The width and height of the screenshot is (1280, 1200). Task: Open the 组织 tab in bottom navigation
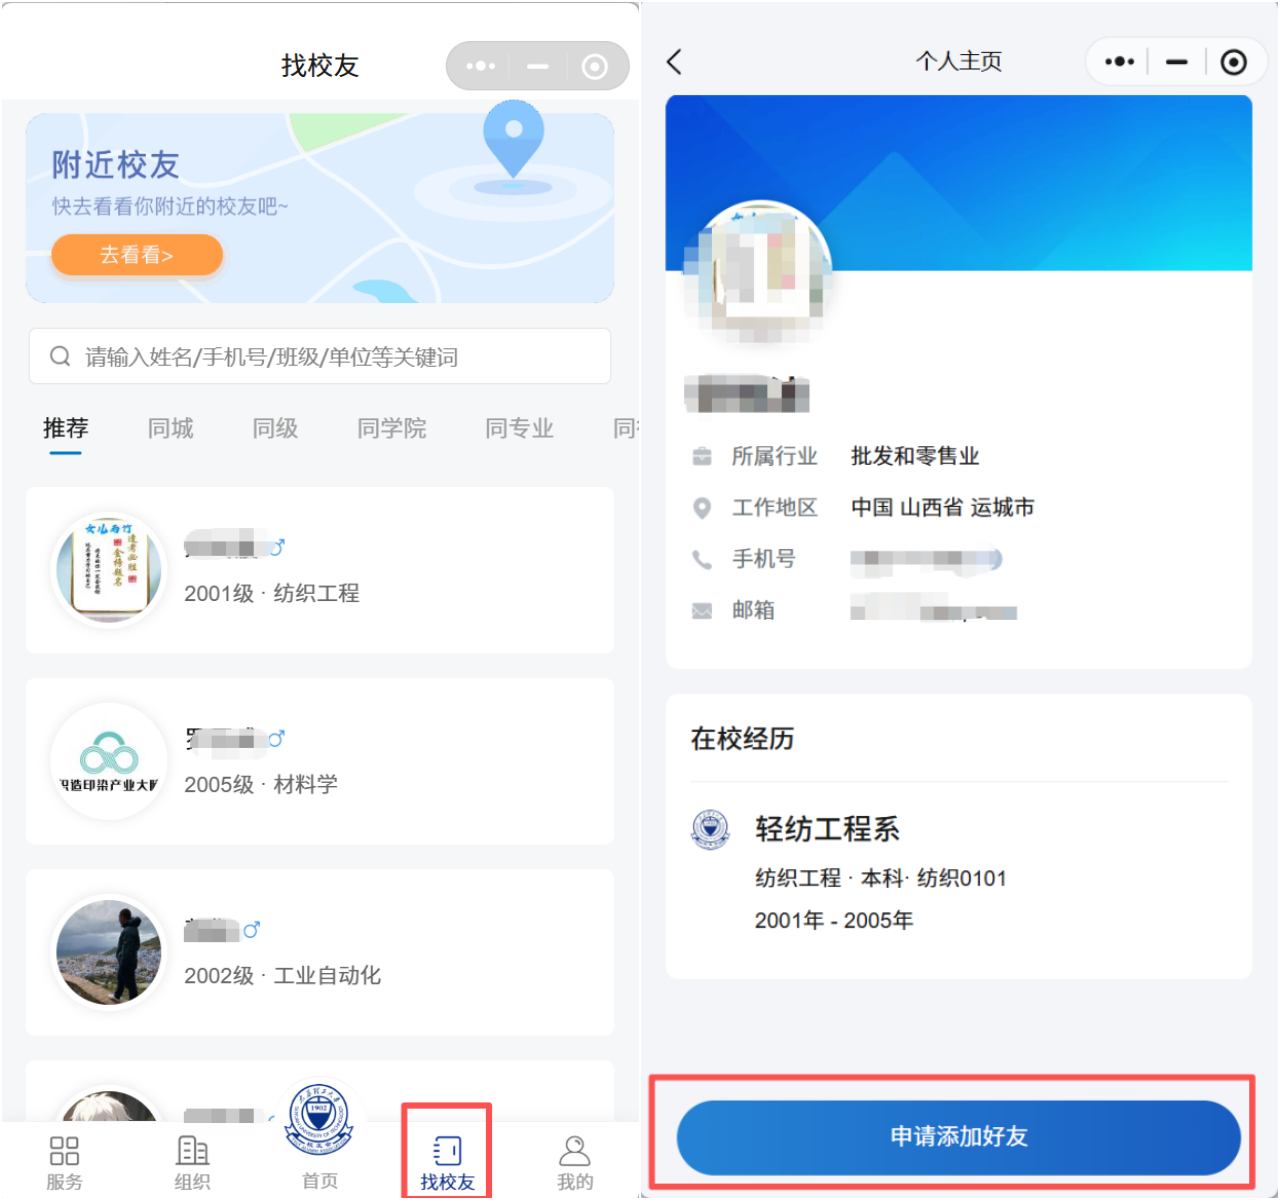192,1162
